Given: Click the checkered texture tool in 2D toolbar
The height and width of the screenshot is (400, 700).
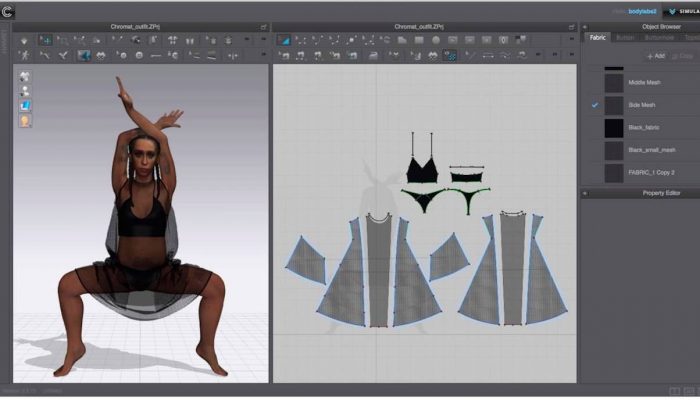Looking at the screenshot, I should coord(451,56).
